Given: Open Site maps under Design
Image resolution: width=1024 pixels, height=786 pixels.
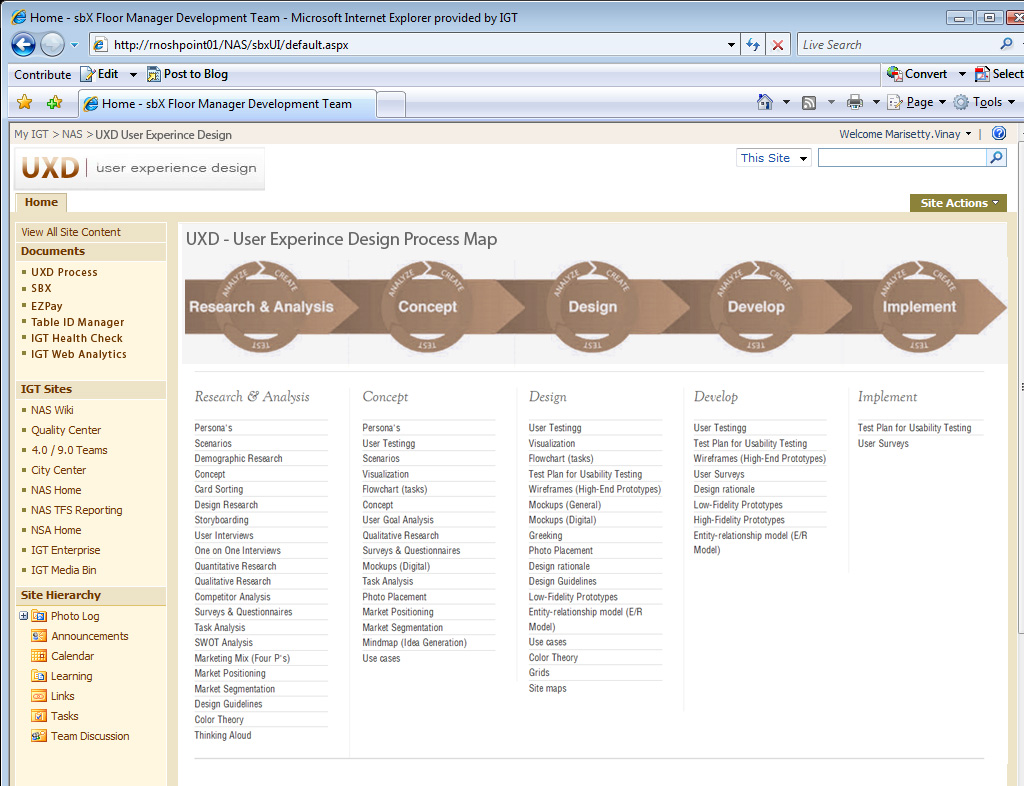Looking at the screenshot, I should tap(547, 688).
